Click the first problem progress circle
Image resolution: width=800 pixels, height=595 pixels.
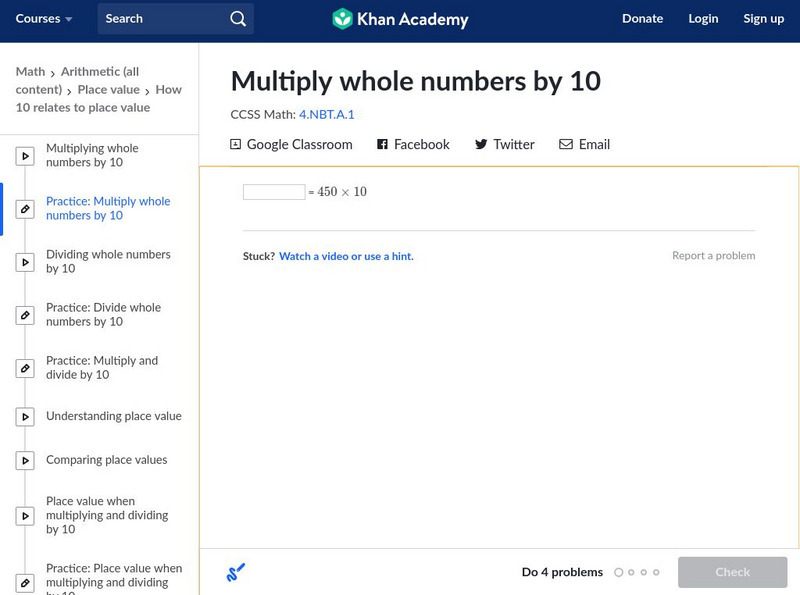[x=618, y=573]
